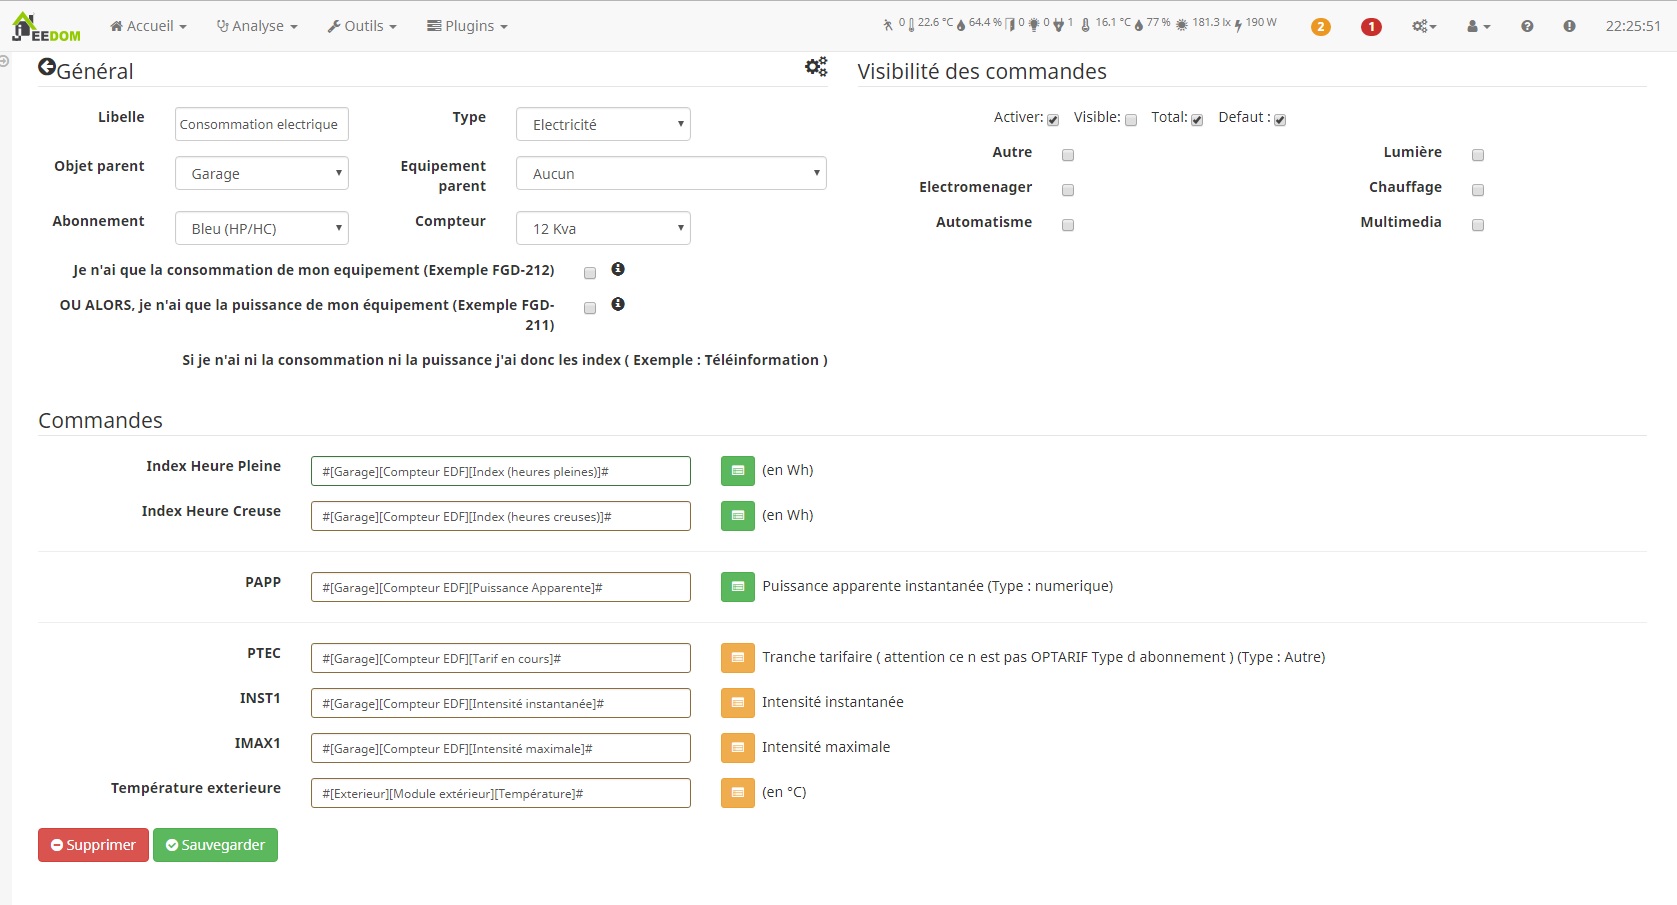
Task: Open command picker for IMAX1
Action: coord(738,747)
